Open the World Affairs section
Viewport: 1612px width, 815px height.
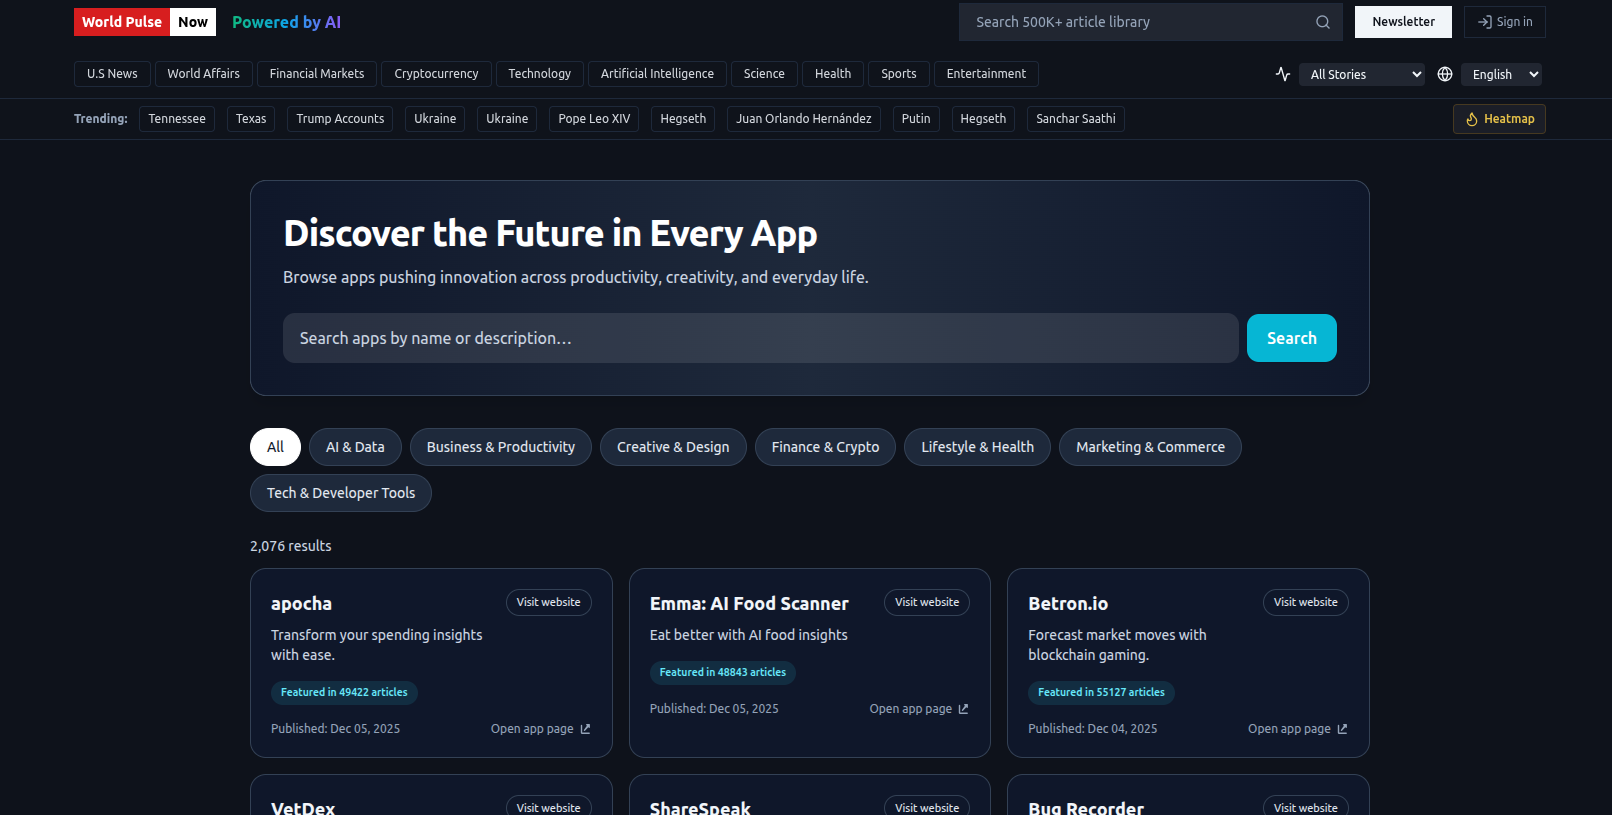click(203, 74)
